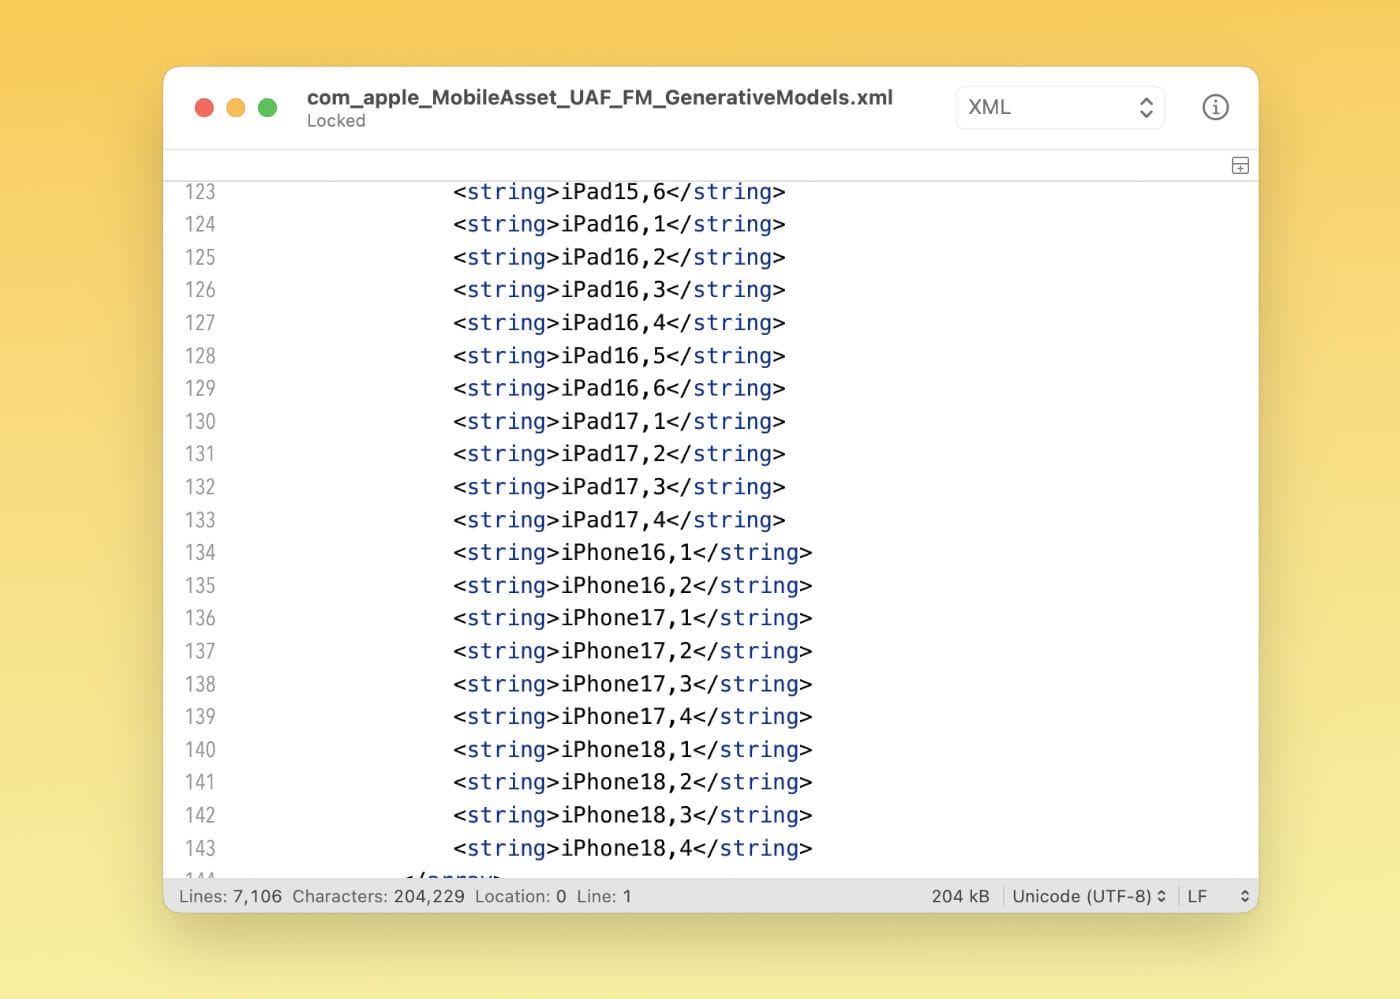
Task: Click the iPad17,1 string line
Action: tap(619, 421)
